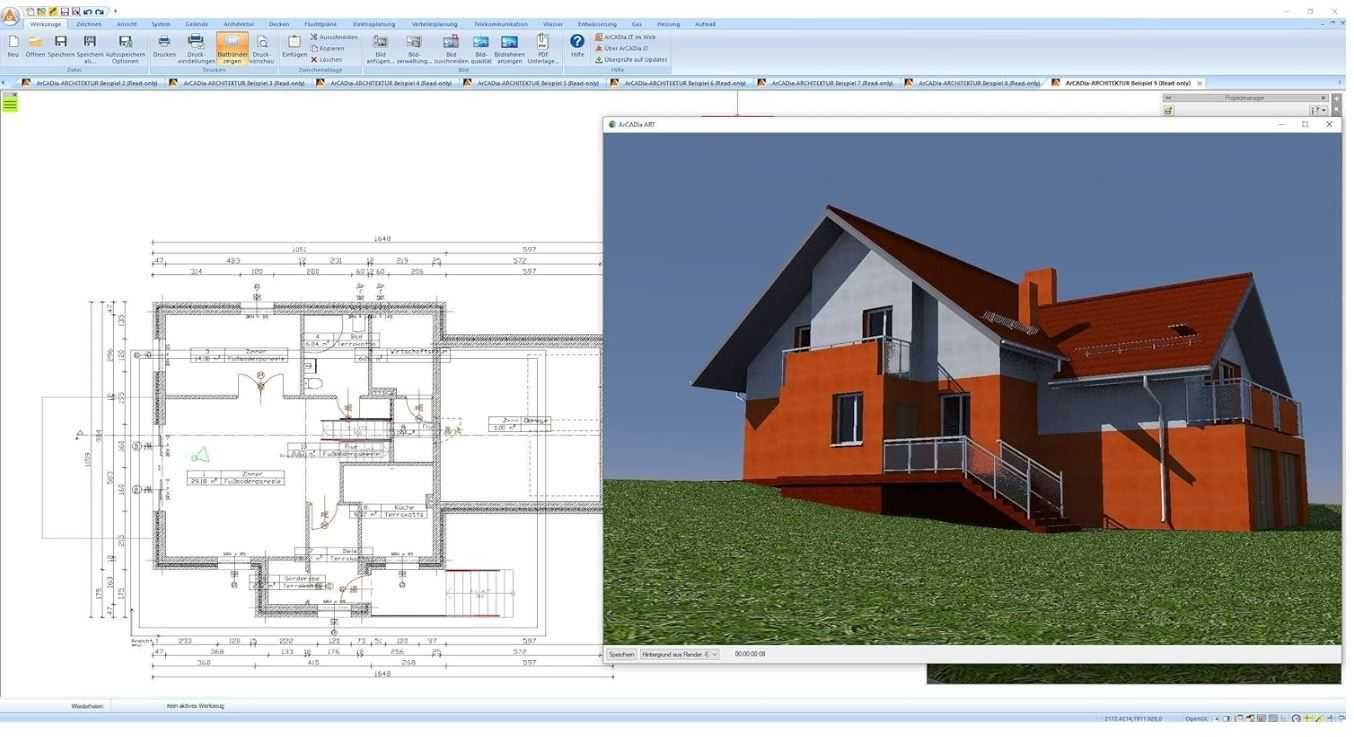This screenshot has height=737, width=1354.
Task: Open the Zeichnen ribbon tab
Action: (x=89, y=24)
